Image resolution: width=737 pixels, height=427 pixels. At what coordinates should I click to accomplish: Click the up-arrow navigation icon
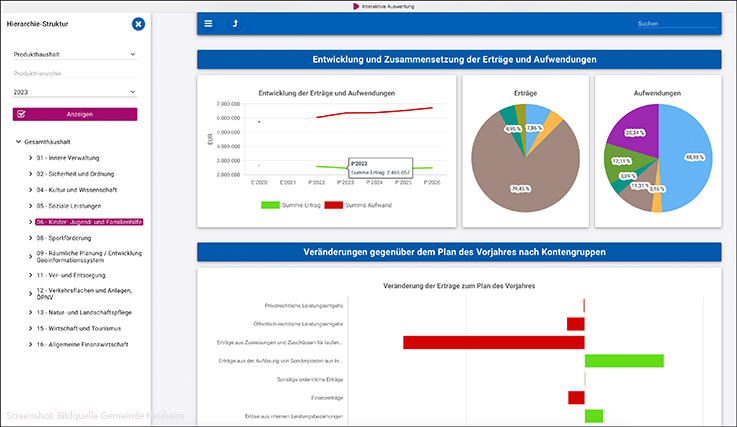click(x=235, y=23)
